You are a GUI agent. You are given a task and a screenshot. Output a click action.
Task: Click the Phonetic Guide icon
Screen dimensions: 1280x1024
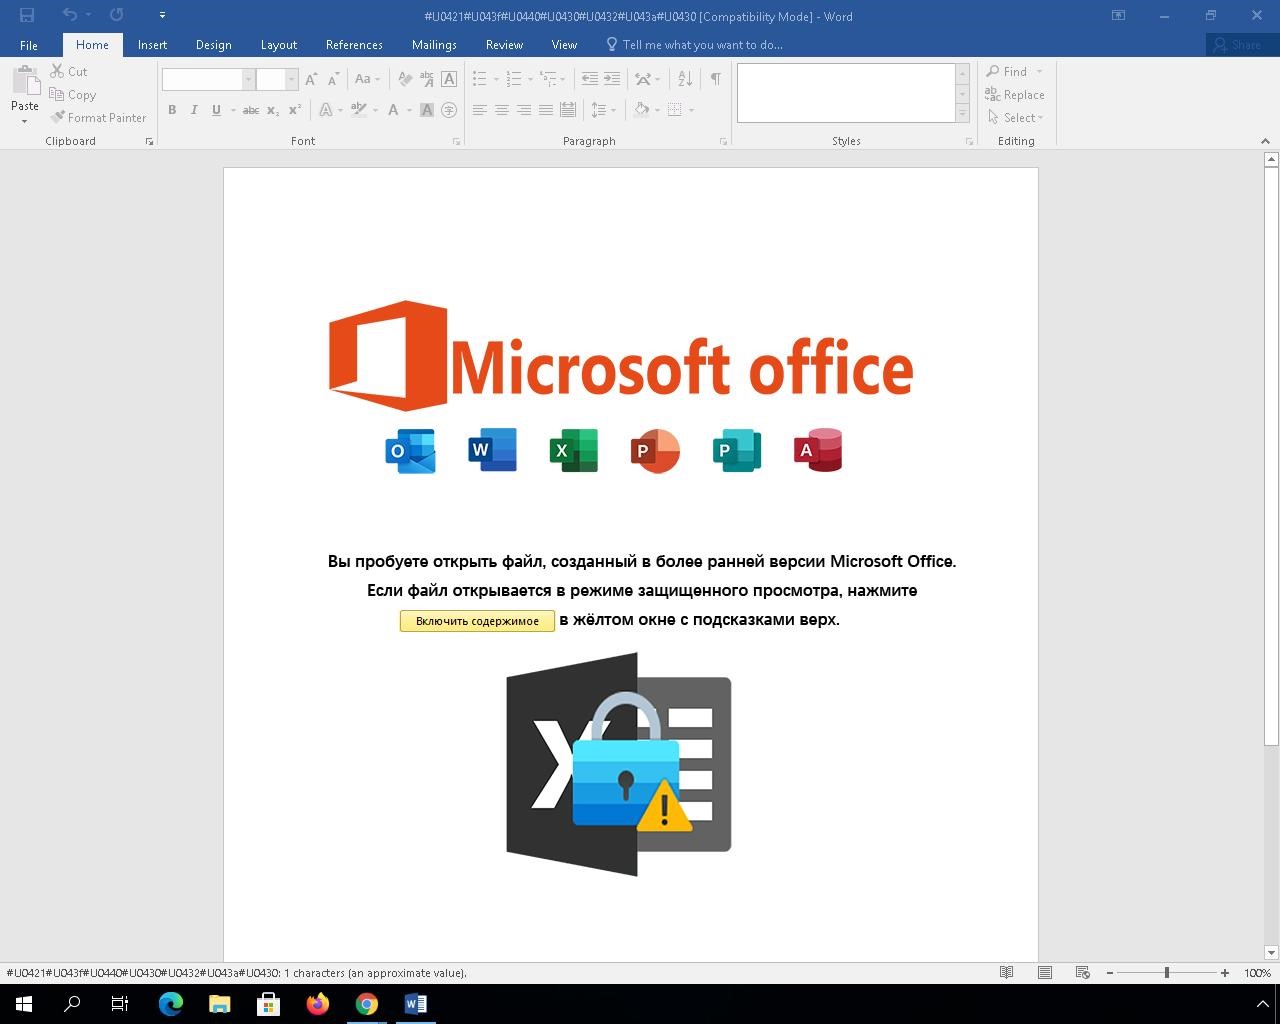pos(427,79)
